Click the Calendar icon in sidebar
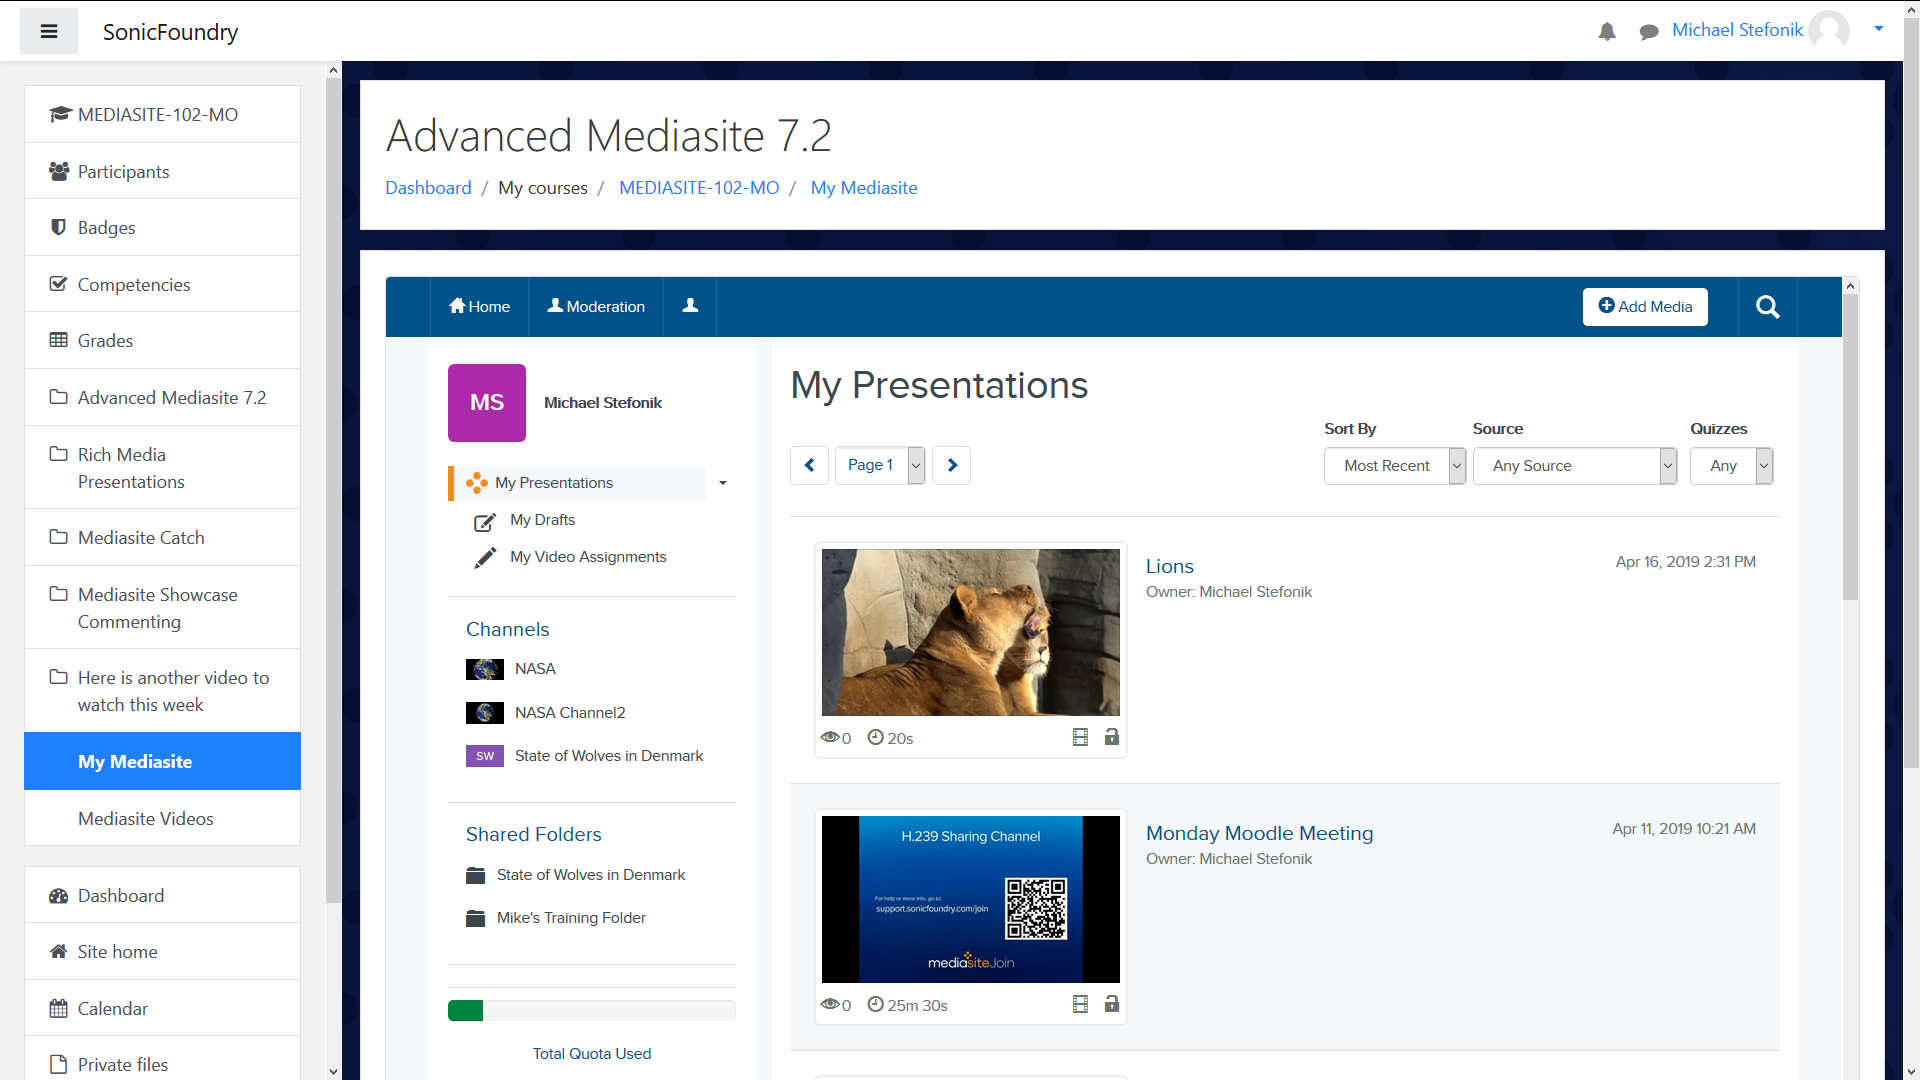Image resolution: width=1920 pixels, height=1080 pixels. click(x=58, y=1008)
